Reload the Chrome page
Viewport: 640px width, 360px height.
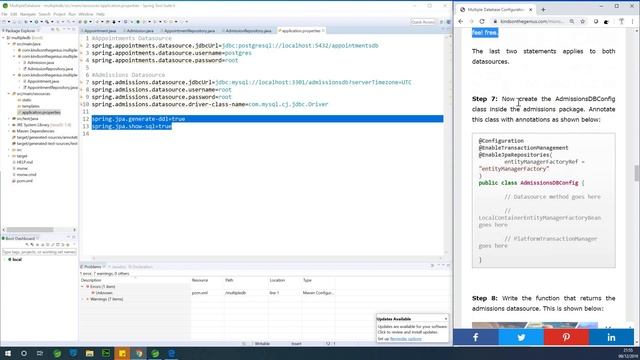[x=482, y=21]
